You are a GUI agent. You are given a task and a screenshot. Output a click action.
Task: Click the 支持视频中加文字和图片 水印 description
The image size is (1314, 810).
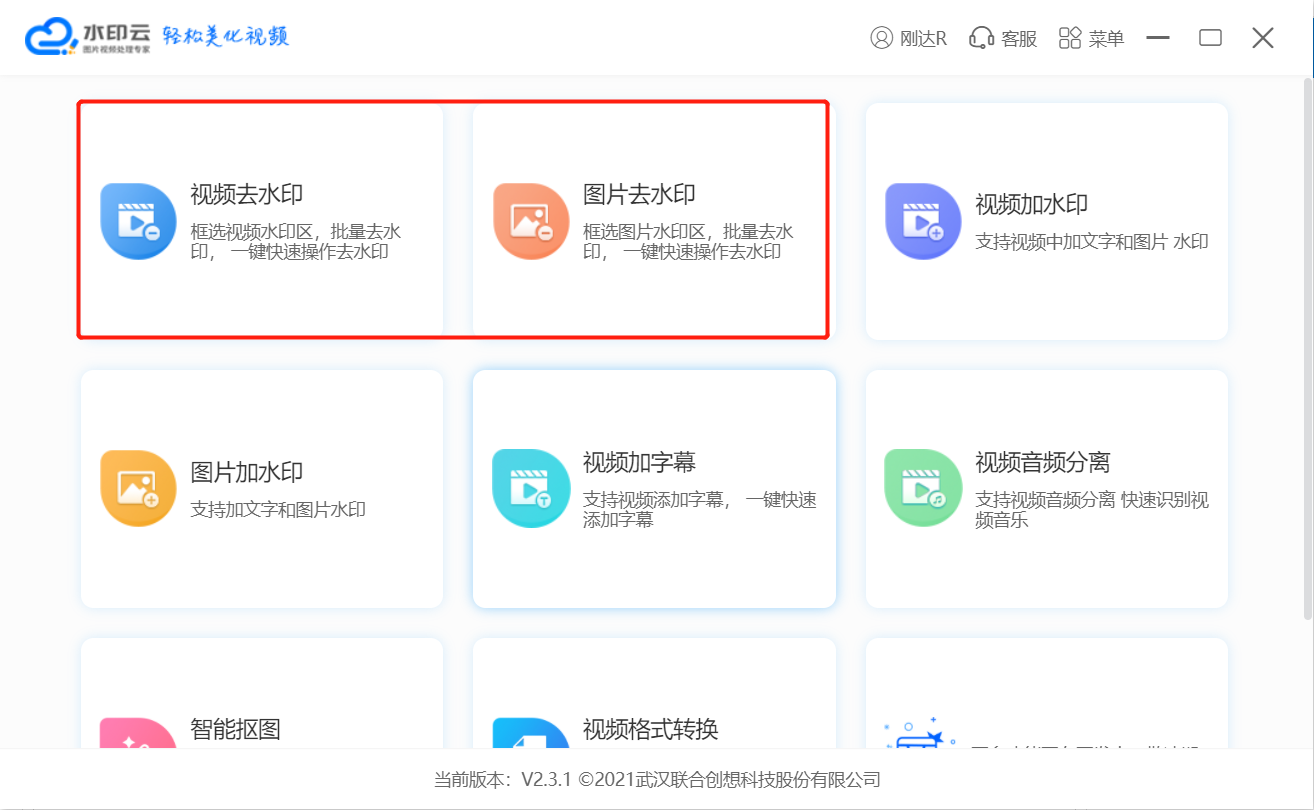(1092, 242)
